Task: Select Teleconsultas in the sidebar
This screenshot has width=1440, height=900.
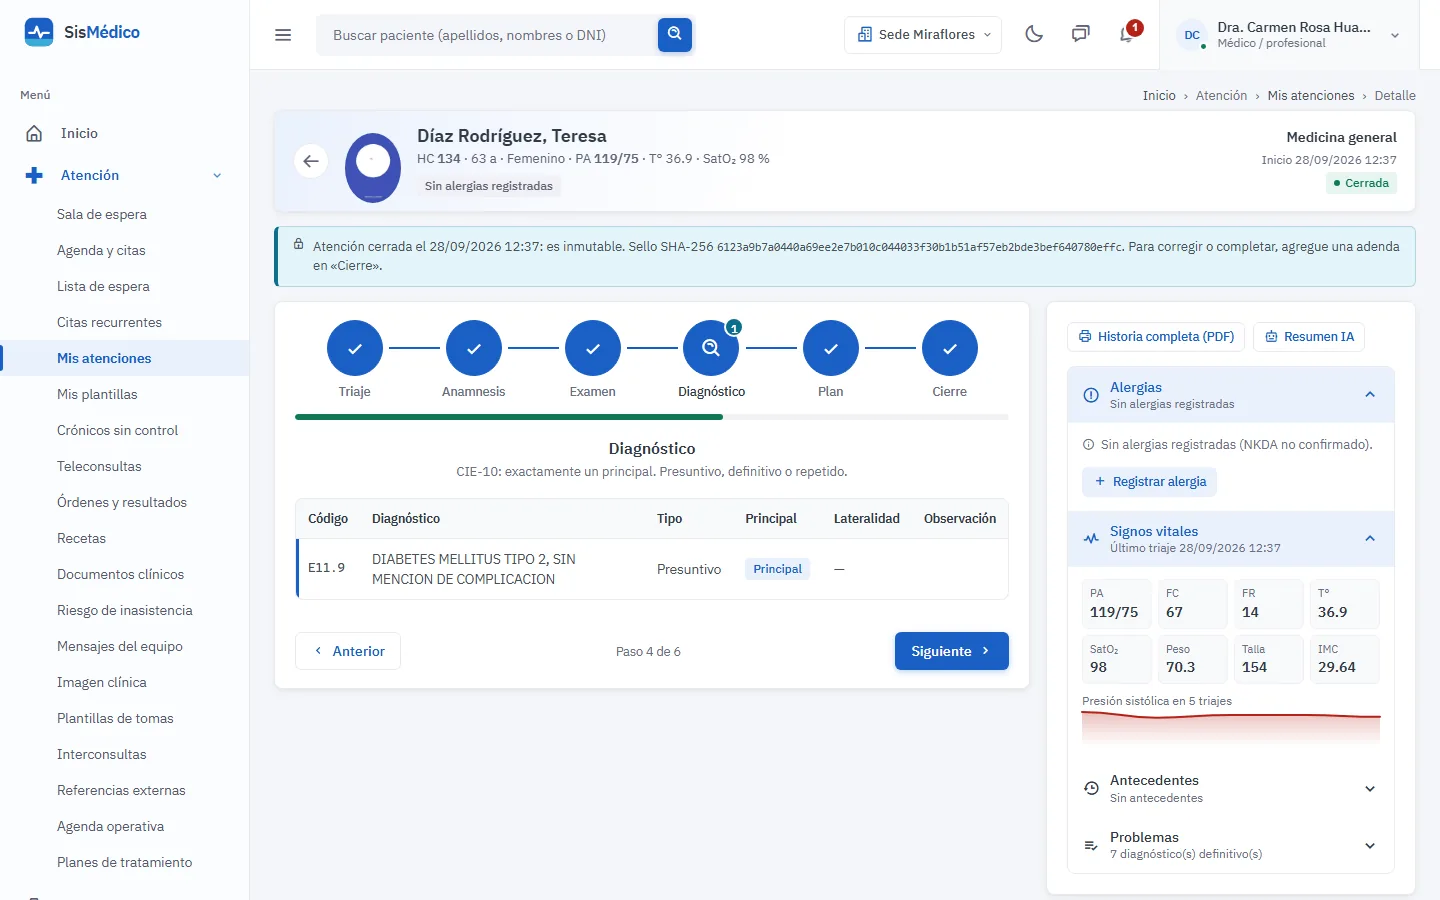Action: coord(99,466)
